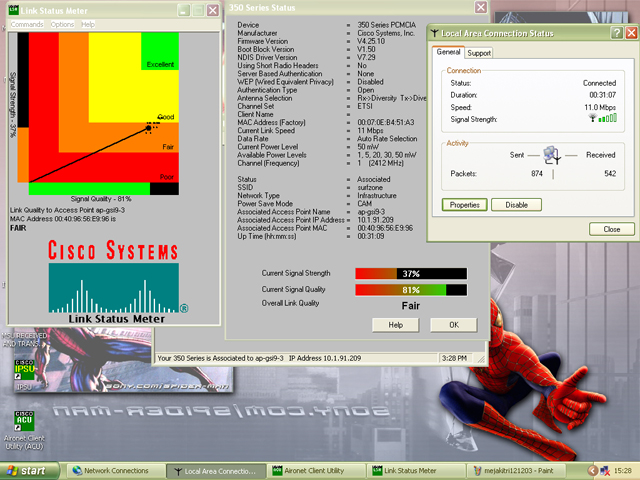Click the network computers activity icon

[x=551, y=154]
